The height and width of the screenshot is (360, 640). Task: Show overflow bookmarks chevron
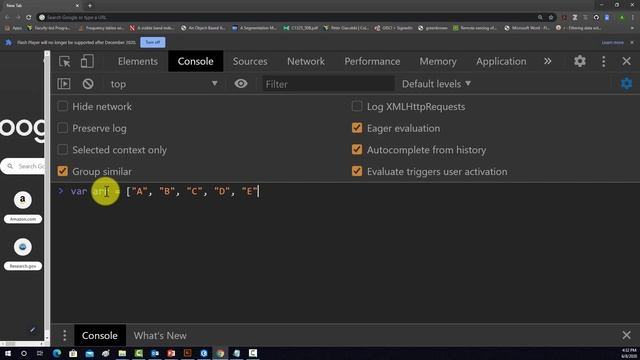(632, 28)
